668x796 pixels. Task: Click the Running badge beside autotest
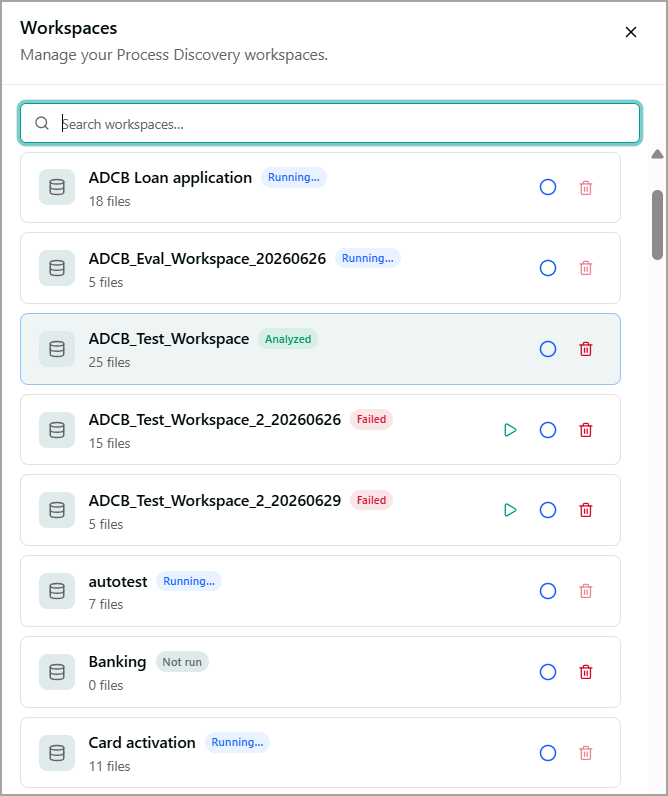(x=189, y=581)
